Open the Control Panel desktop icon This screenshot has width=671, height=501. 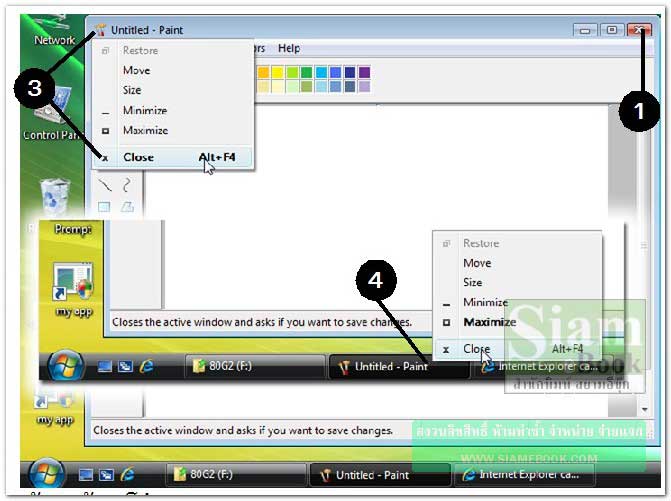click(x=52, y=113)
